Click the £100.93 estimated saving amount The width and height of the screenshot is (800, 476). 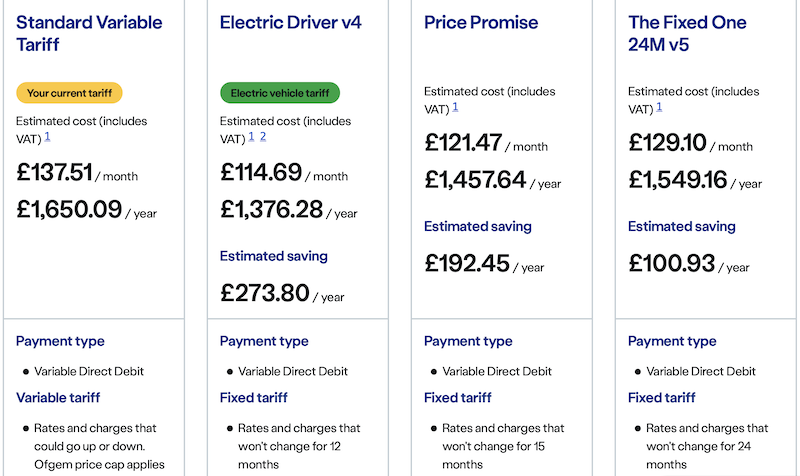click(x=671, y=263)
